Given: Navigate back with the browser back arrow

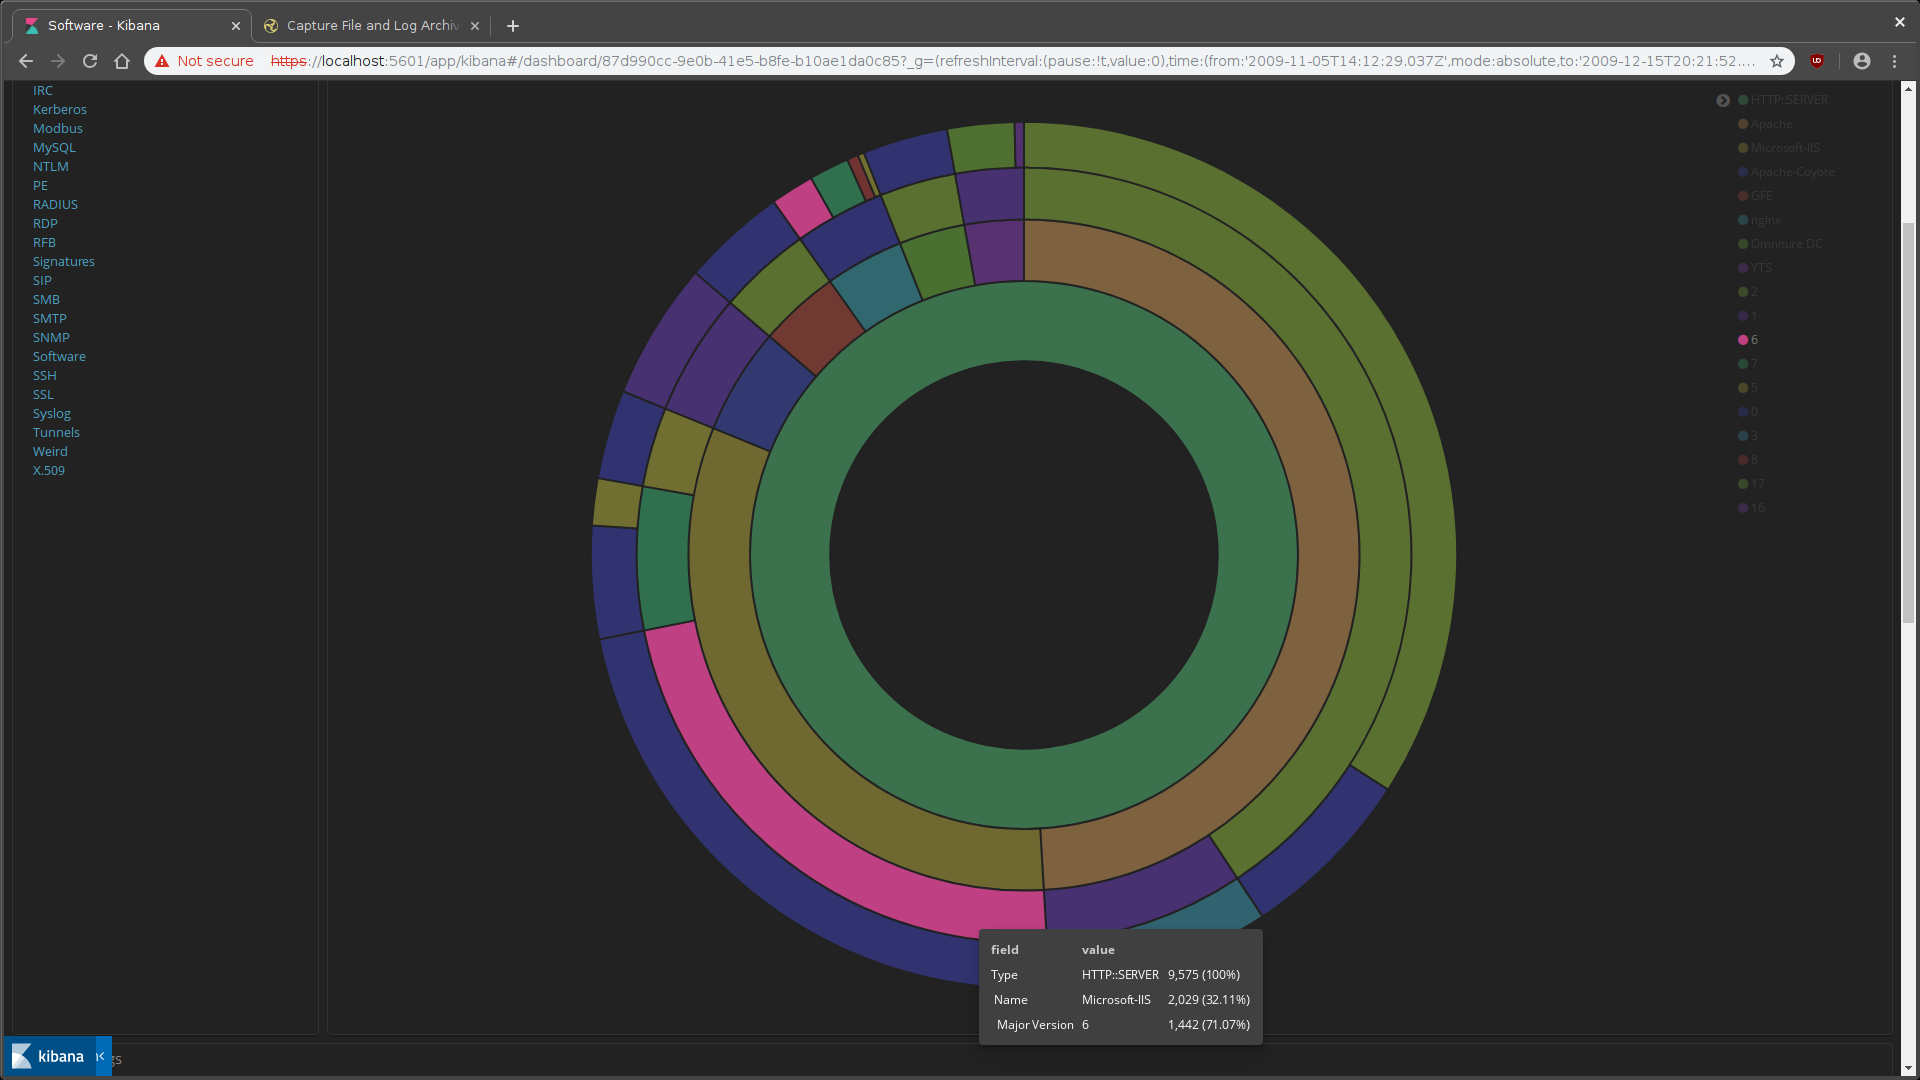Looking at the screenshot, I should coord(26,61).
